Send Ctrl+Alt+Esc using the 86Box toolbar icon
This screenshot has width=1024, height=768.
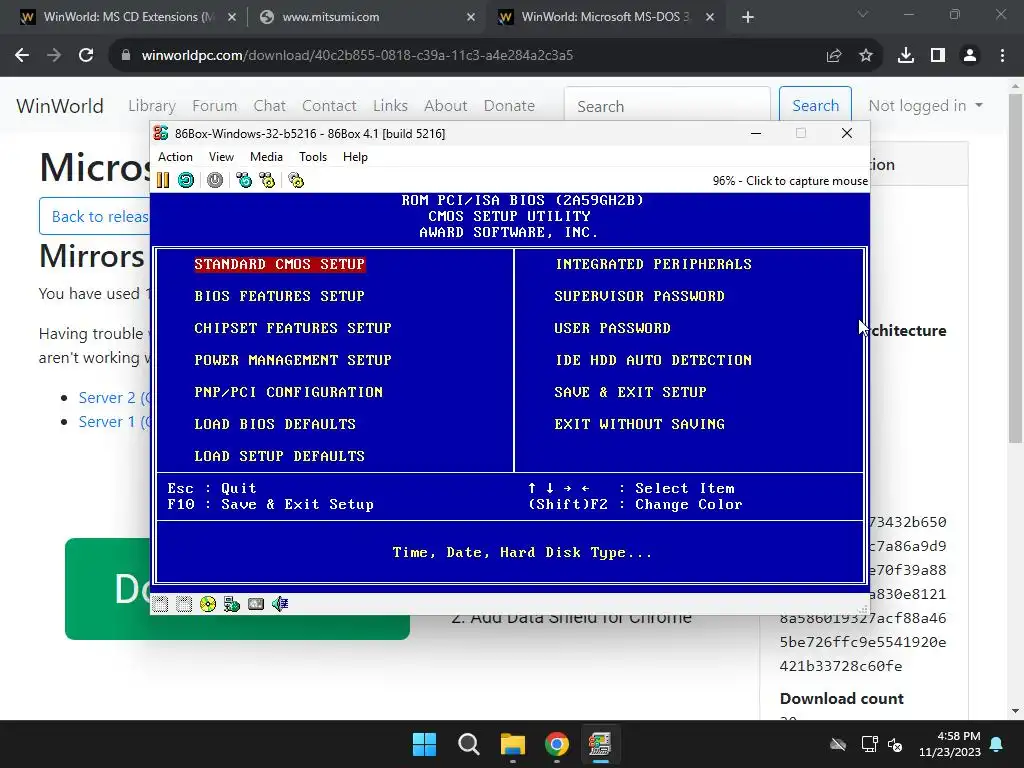pyautogui.click(x=267, y=180)
